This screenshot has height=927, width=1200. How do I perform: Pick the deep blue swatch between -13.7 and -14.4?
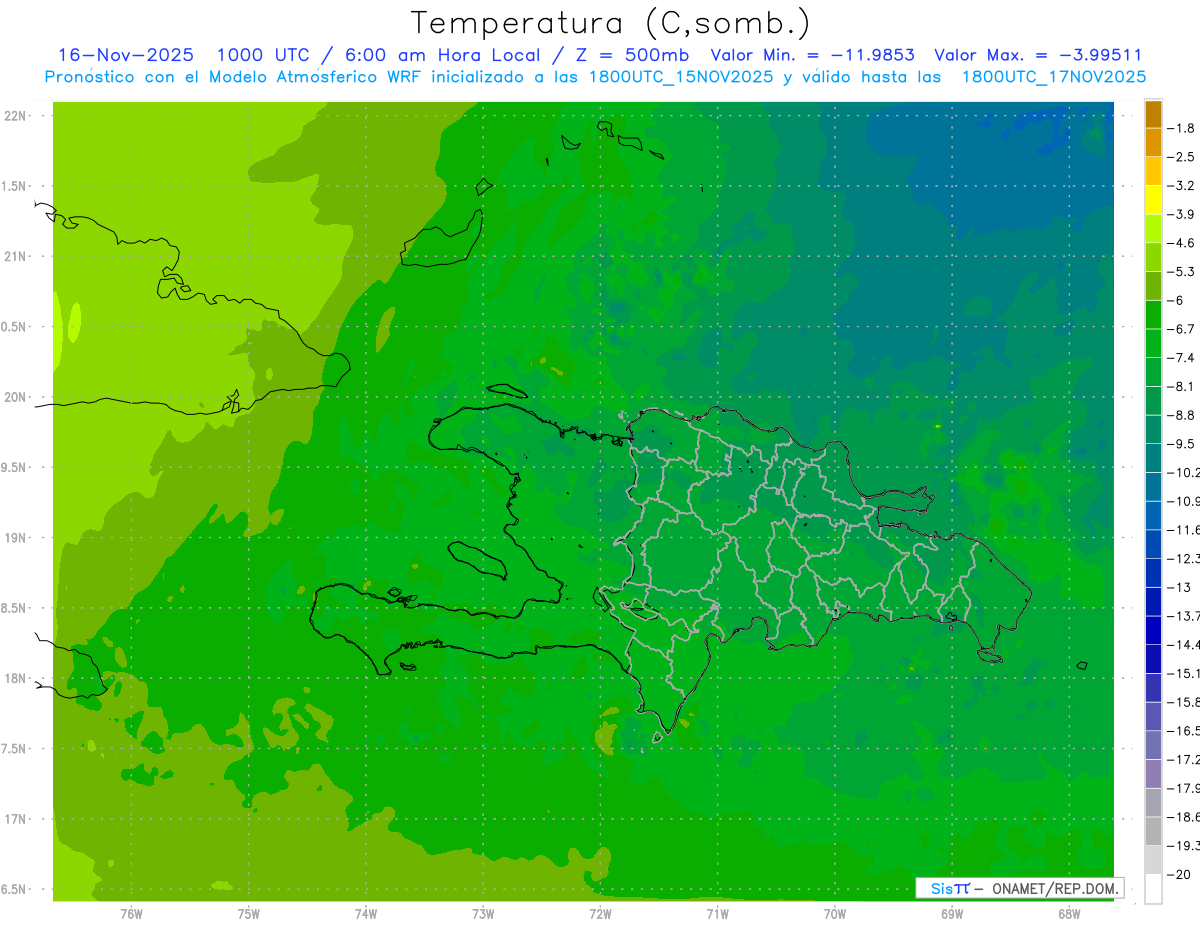pos(1153,630)
